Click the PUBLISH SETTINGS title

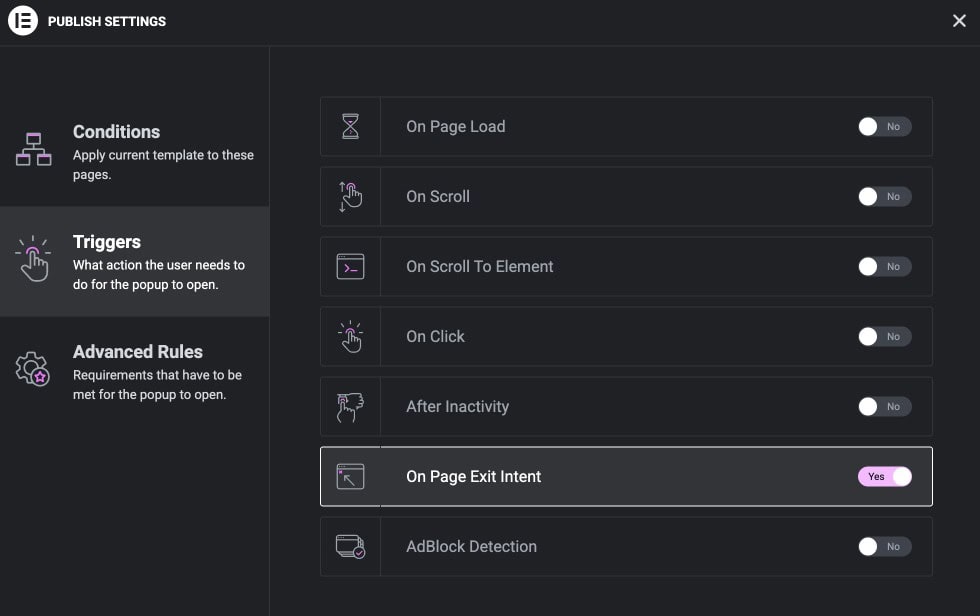[x=107, y=21]
